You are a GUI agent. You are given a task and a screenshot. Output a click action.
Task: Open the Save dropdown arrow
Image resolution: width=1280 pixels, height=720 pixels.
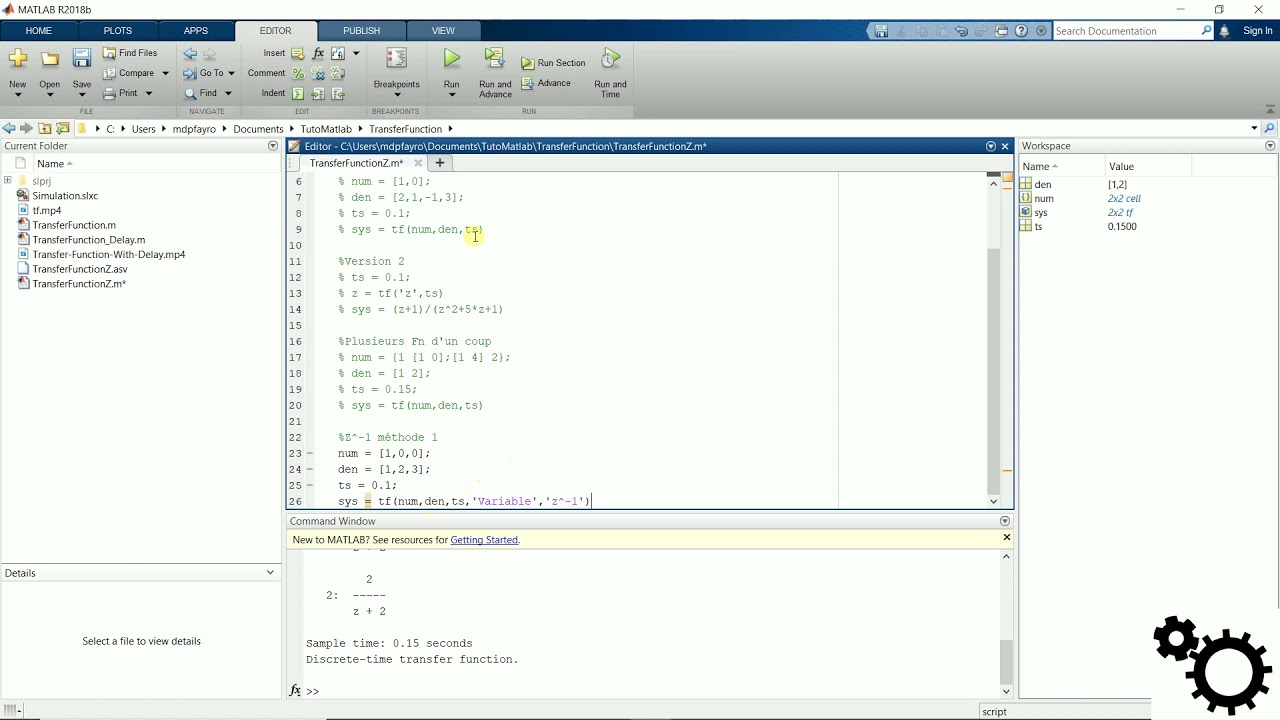tap(82, 95)
